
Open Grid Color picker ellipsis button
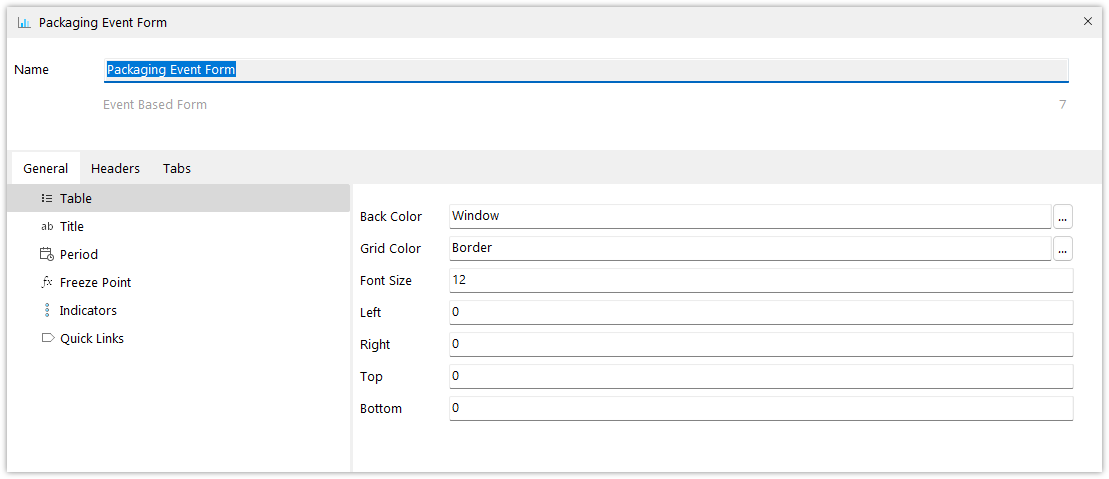tap(1063, 249)
